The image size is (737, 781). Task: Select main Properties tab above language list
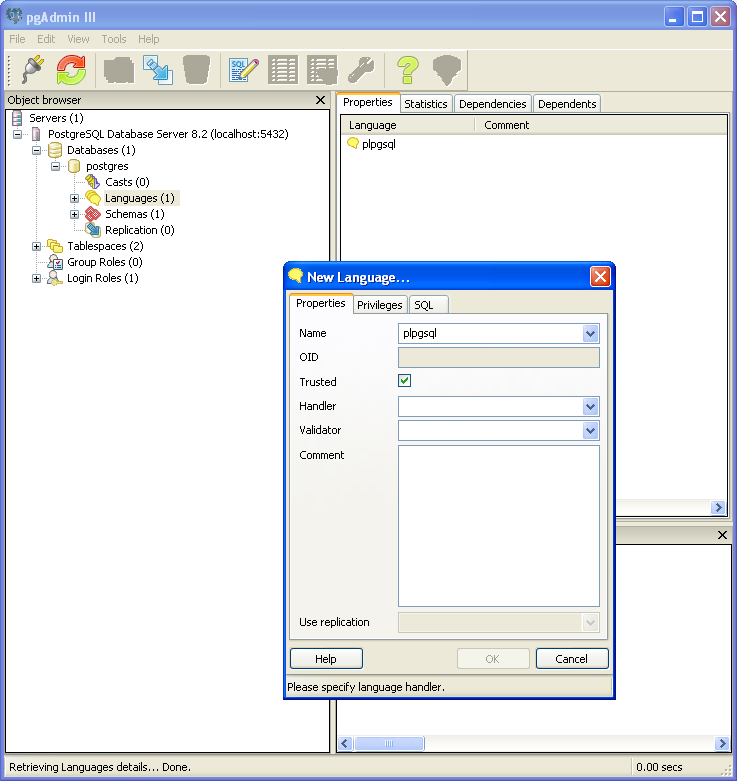point(368,102)
